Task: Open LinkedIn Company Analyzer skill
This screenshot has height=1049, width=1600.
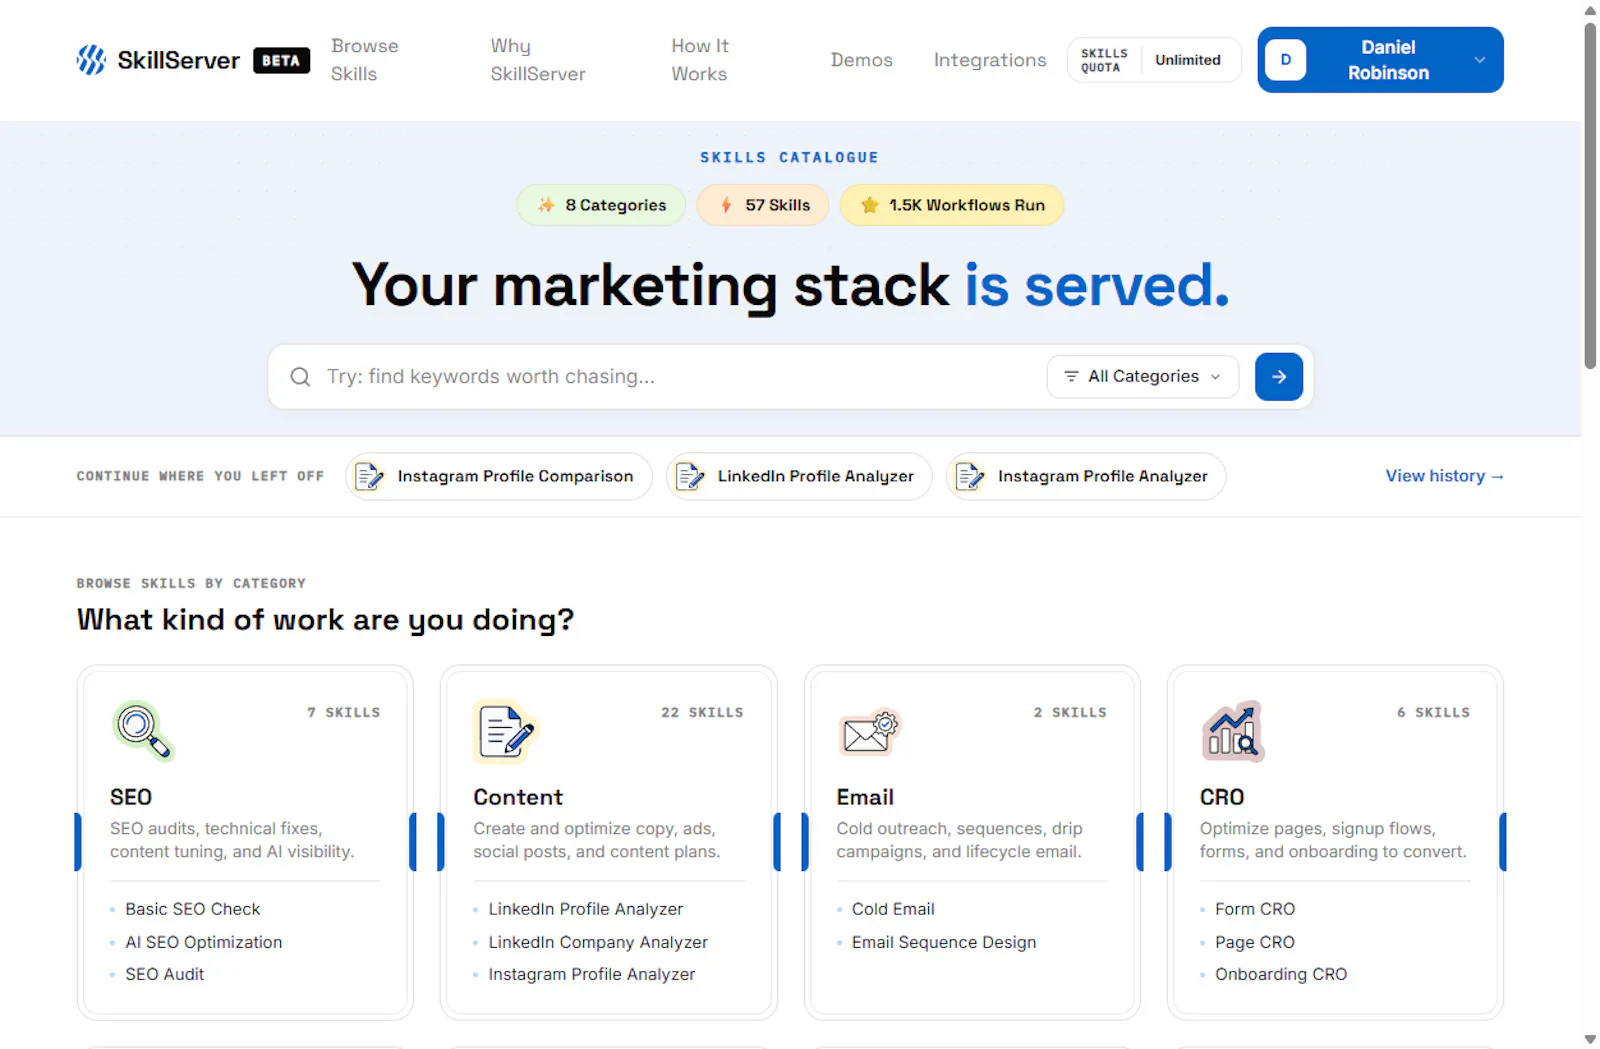Action: [598, 942]
